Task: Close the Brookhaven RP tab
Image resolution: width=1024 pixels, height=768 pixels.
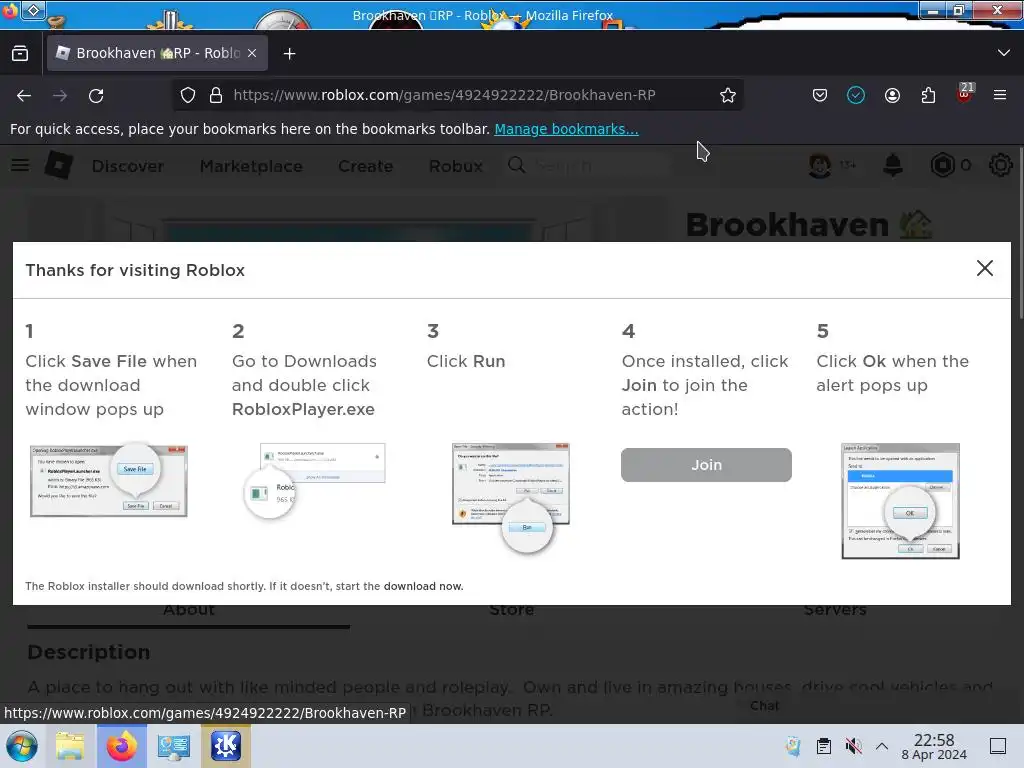Action: pyautogui.click(x=252, y=53)
